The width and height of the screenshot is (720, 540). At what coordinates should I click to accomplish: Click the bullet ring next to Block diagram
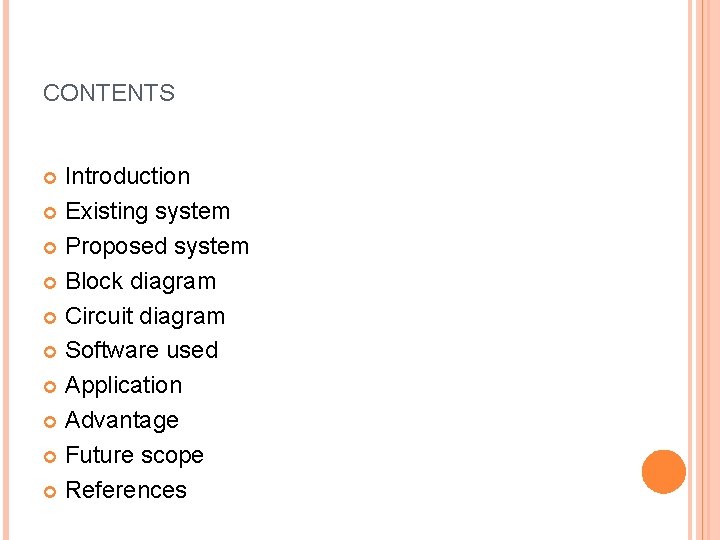pos(50,282)
